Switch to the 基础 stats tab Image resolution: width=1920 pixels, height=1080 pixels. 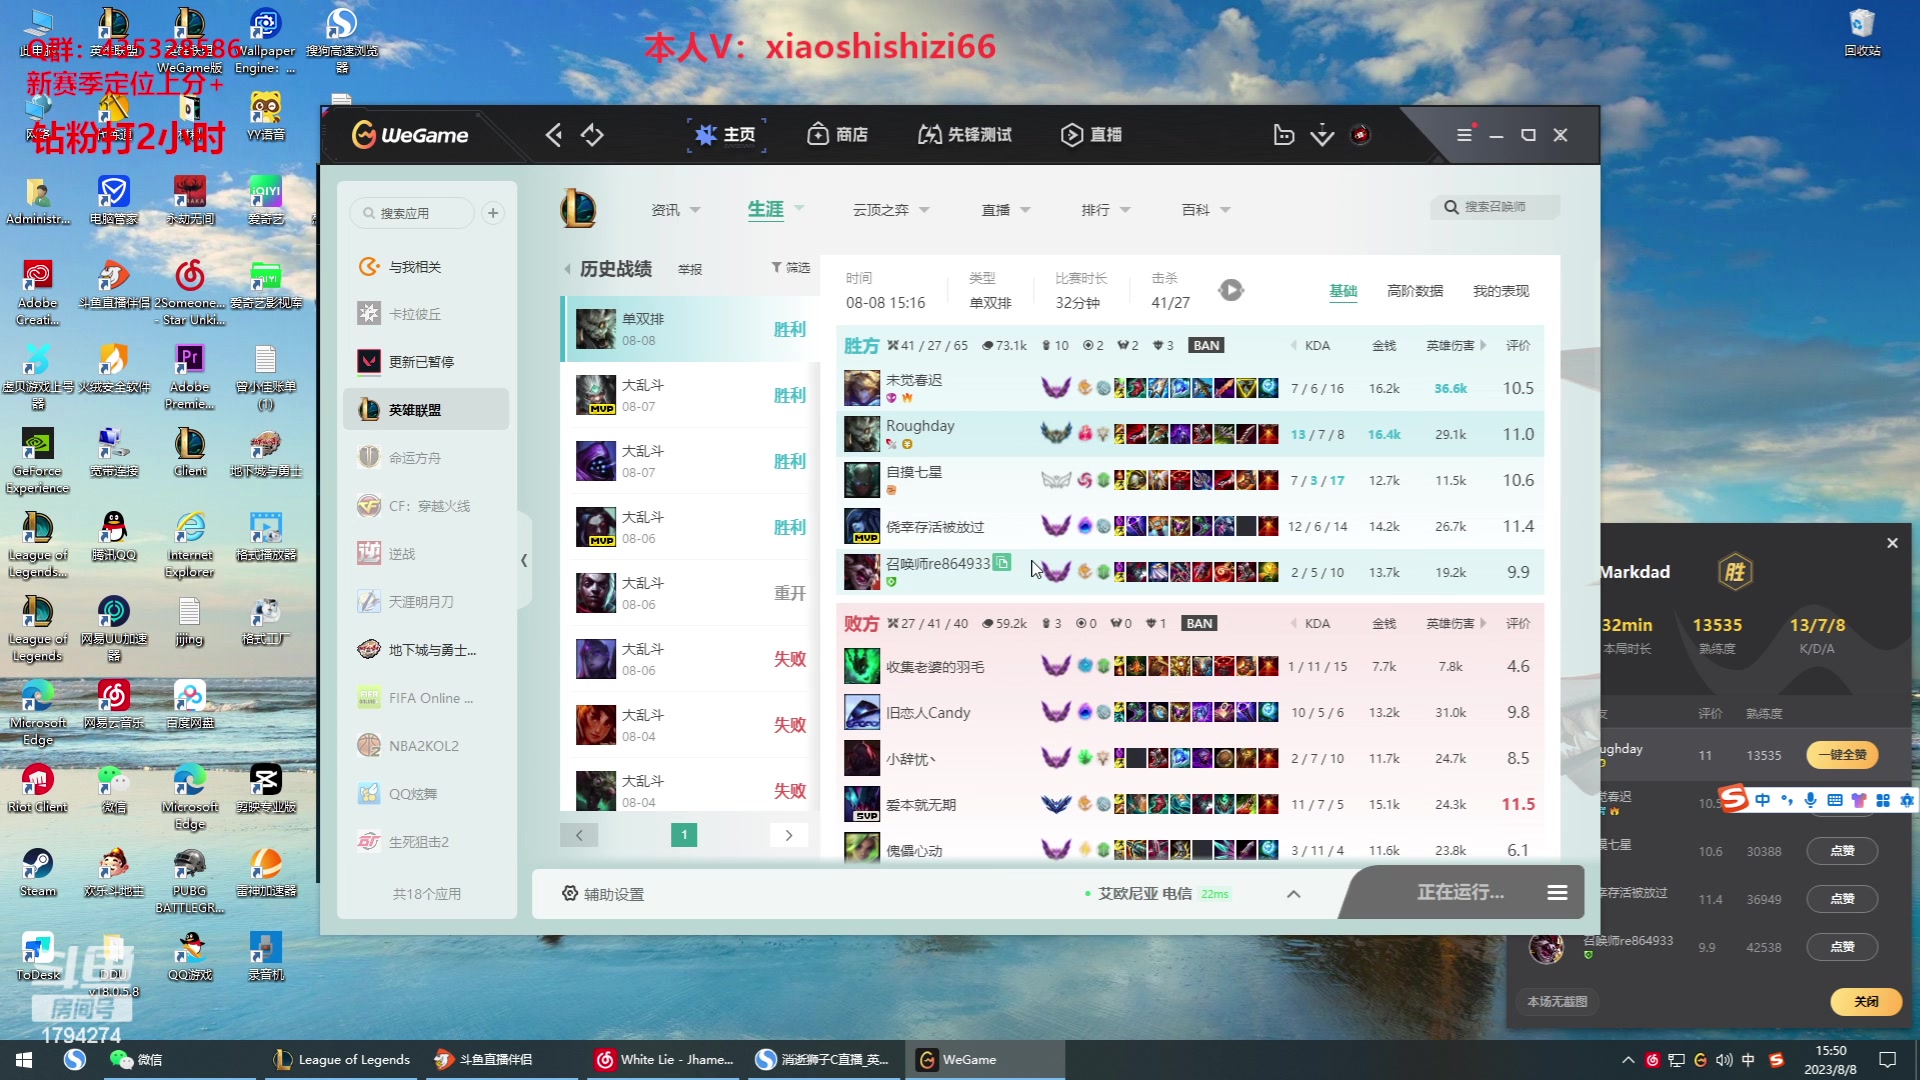(x=1343, y=291)
